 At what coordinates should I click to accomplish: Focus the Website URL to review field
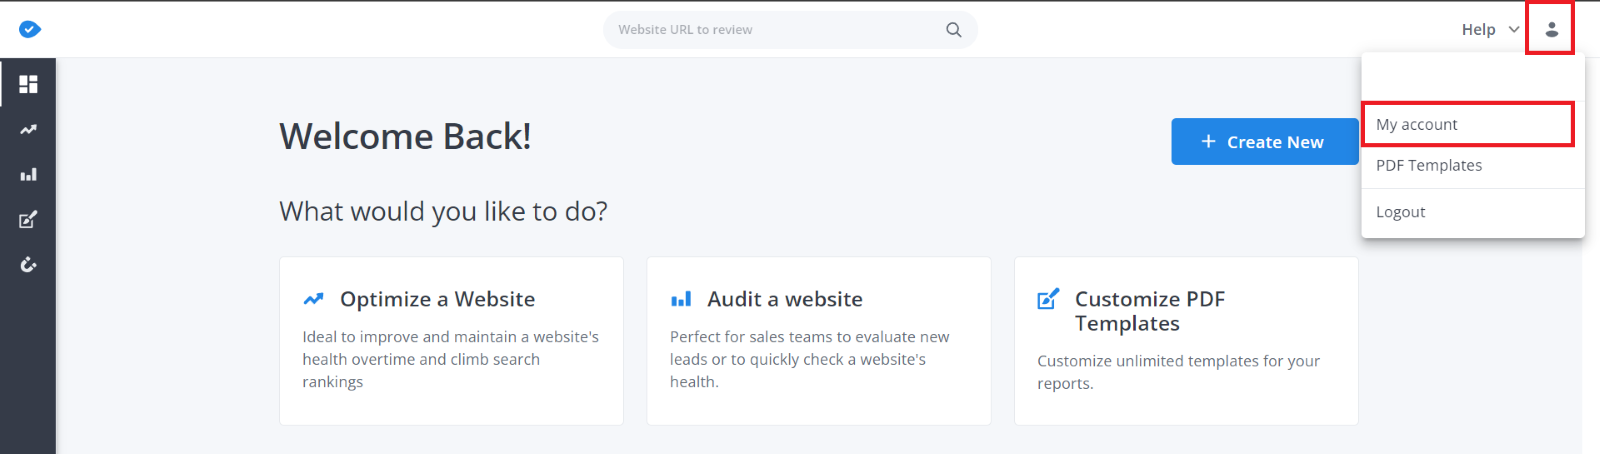(x=775, y=30)
